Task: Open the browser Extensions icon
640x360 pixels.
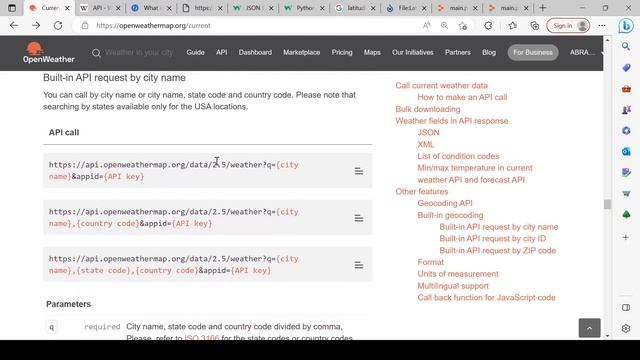Action: click(x=488, y=25)
